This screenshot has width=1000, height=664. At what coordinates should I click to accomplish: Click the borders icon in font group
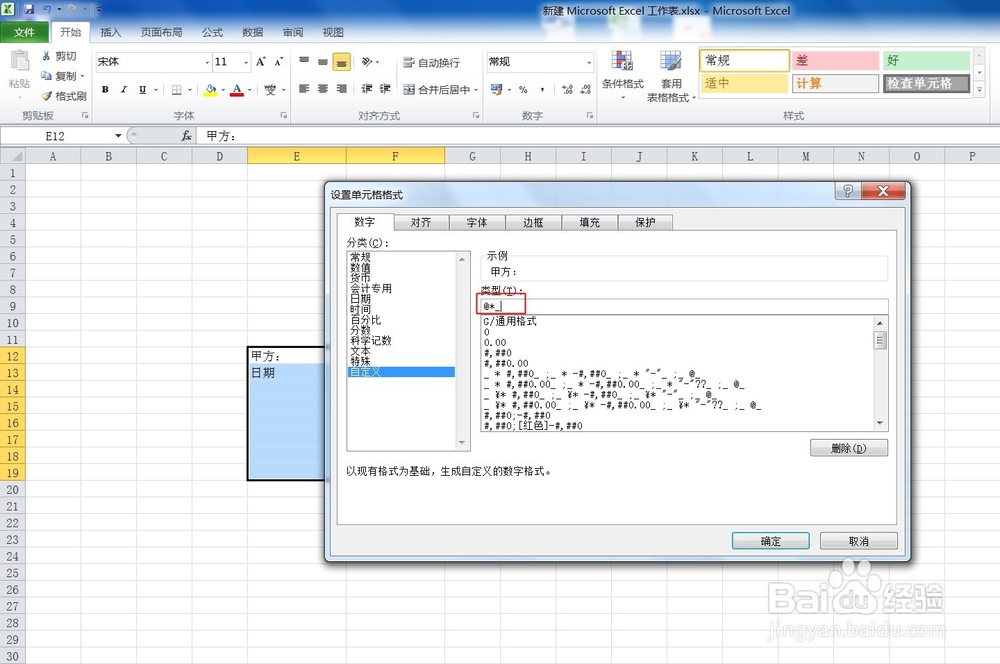click(x=177, y=90)
